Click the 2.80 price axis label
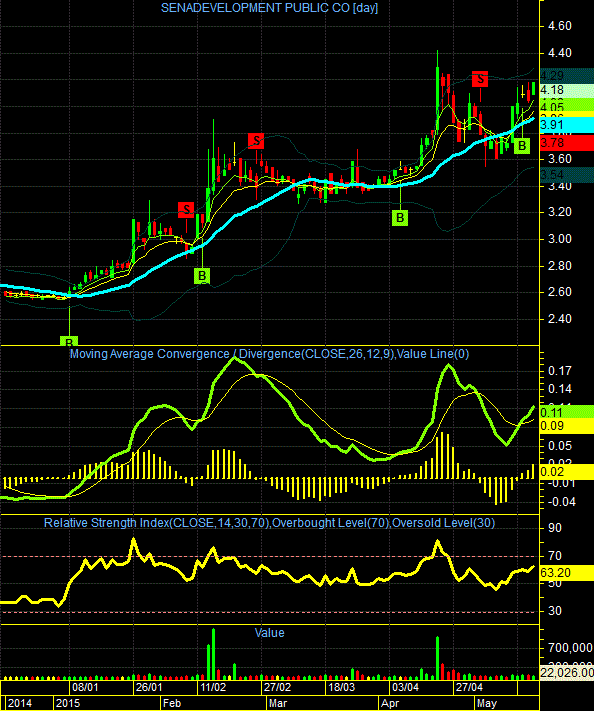The height and width of the screenshot is (711, 603). pos(559,266)
